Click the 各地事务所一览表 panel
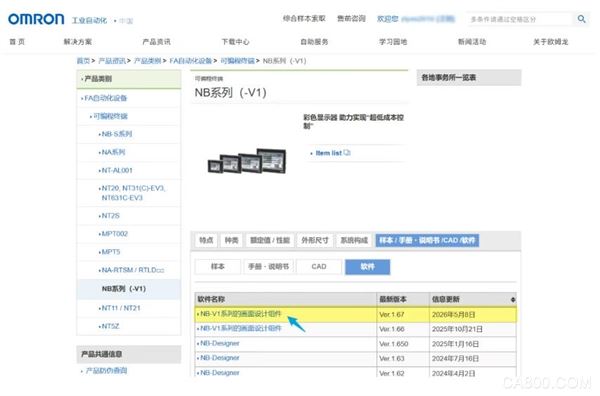600x396 pixels. click(469, 78)
